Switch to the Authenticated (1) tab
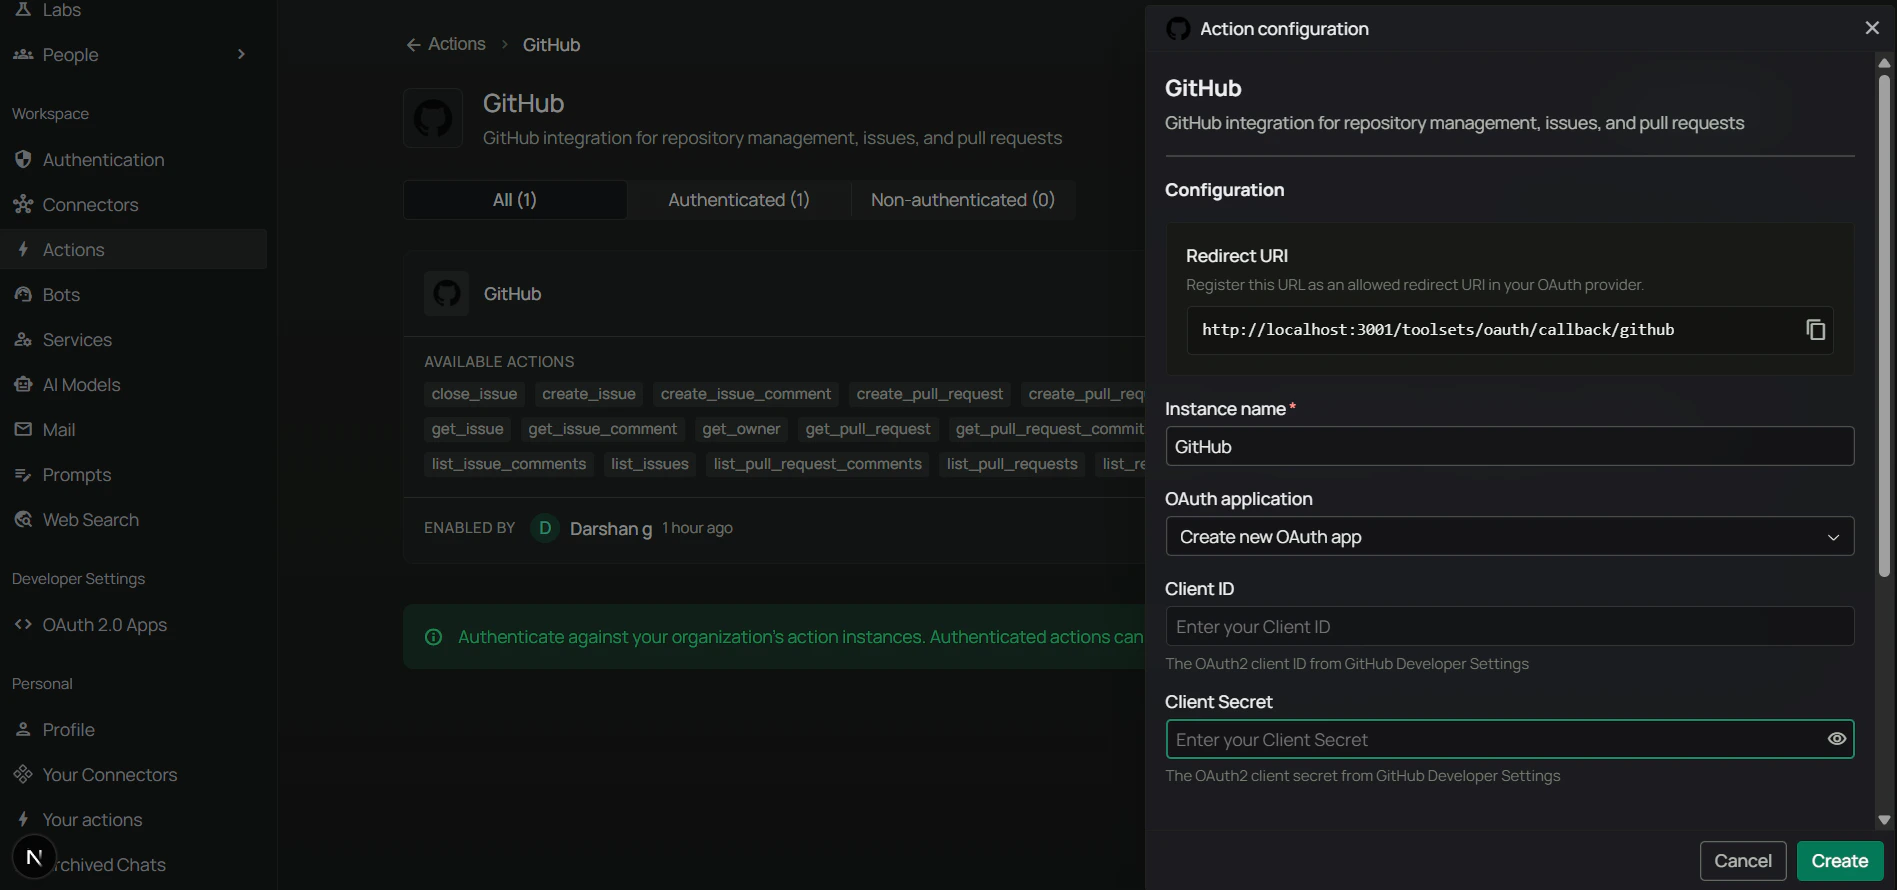This screenshot has height=890, width=1897. pos(739,200)
